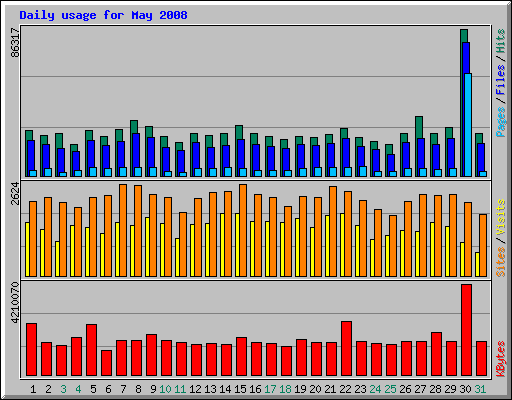The height and width of the screenshot is (400, 512).
Task: Click green weekend day label 18
Action: click(x=285, y=389)
